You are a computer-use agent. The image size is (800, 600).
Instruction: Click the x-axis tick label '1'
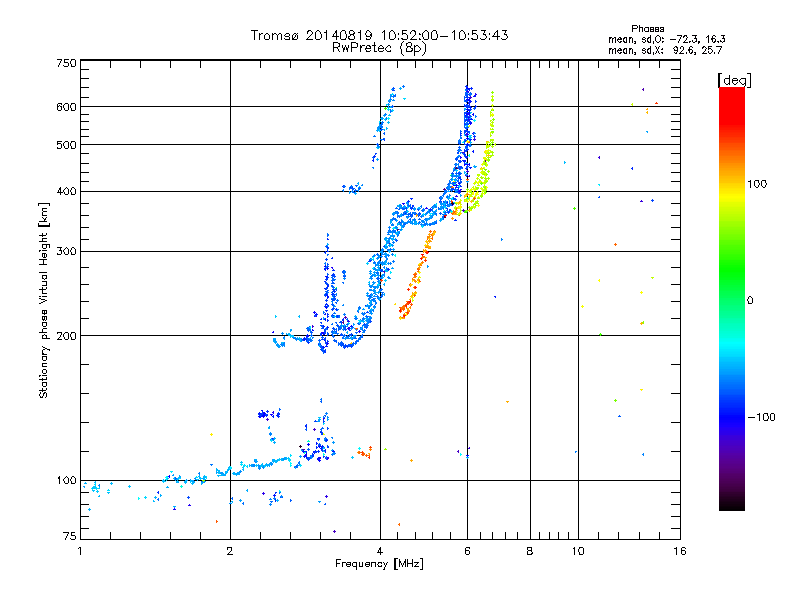coord(80,551)
